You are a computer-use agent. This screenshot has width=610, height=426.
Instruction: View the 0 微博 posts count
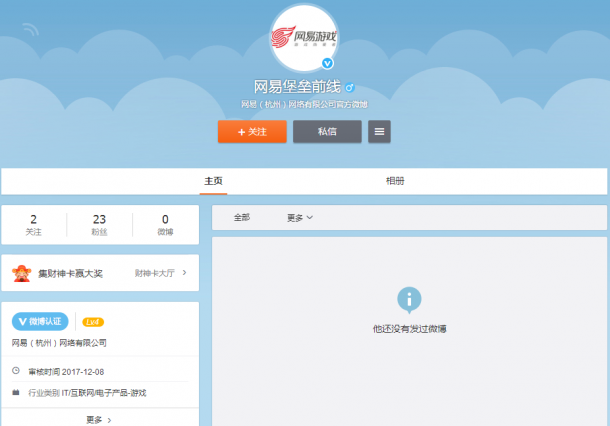point(165,224)
